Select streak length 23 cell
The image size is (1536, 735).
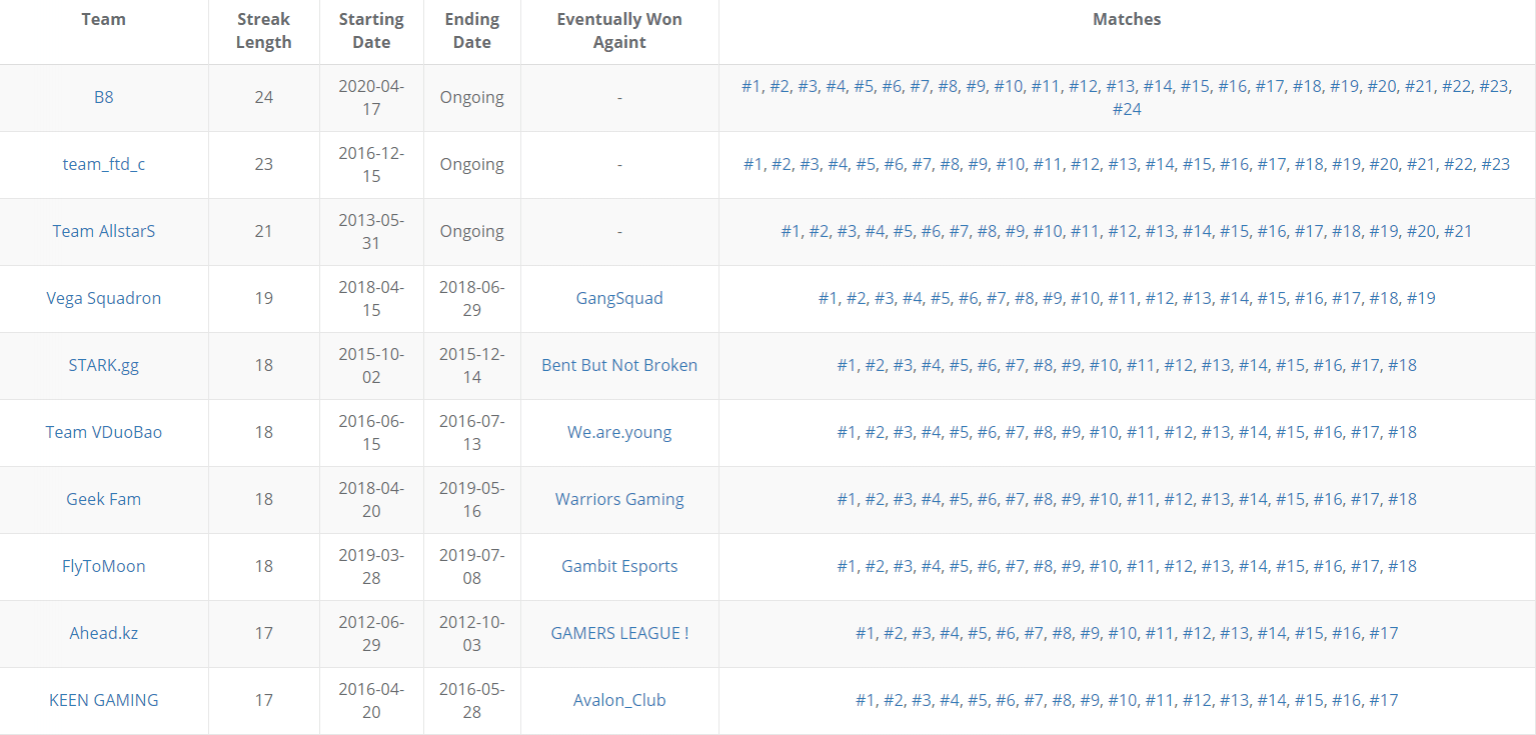point(264,165)
